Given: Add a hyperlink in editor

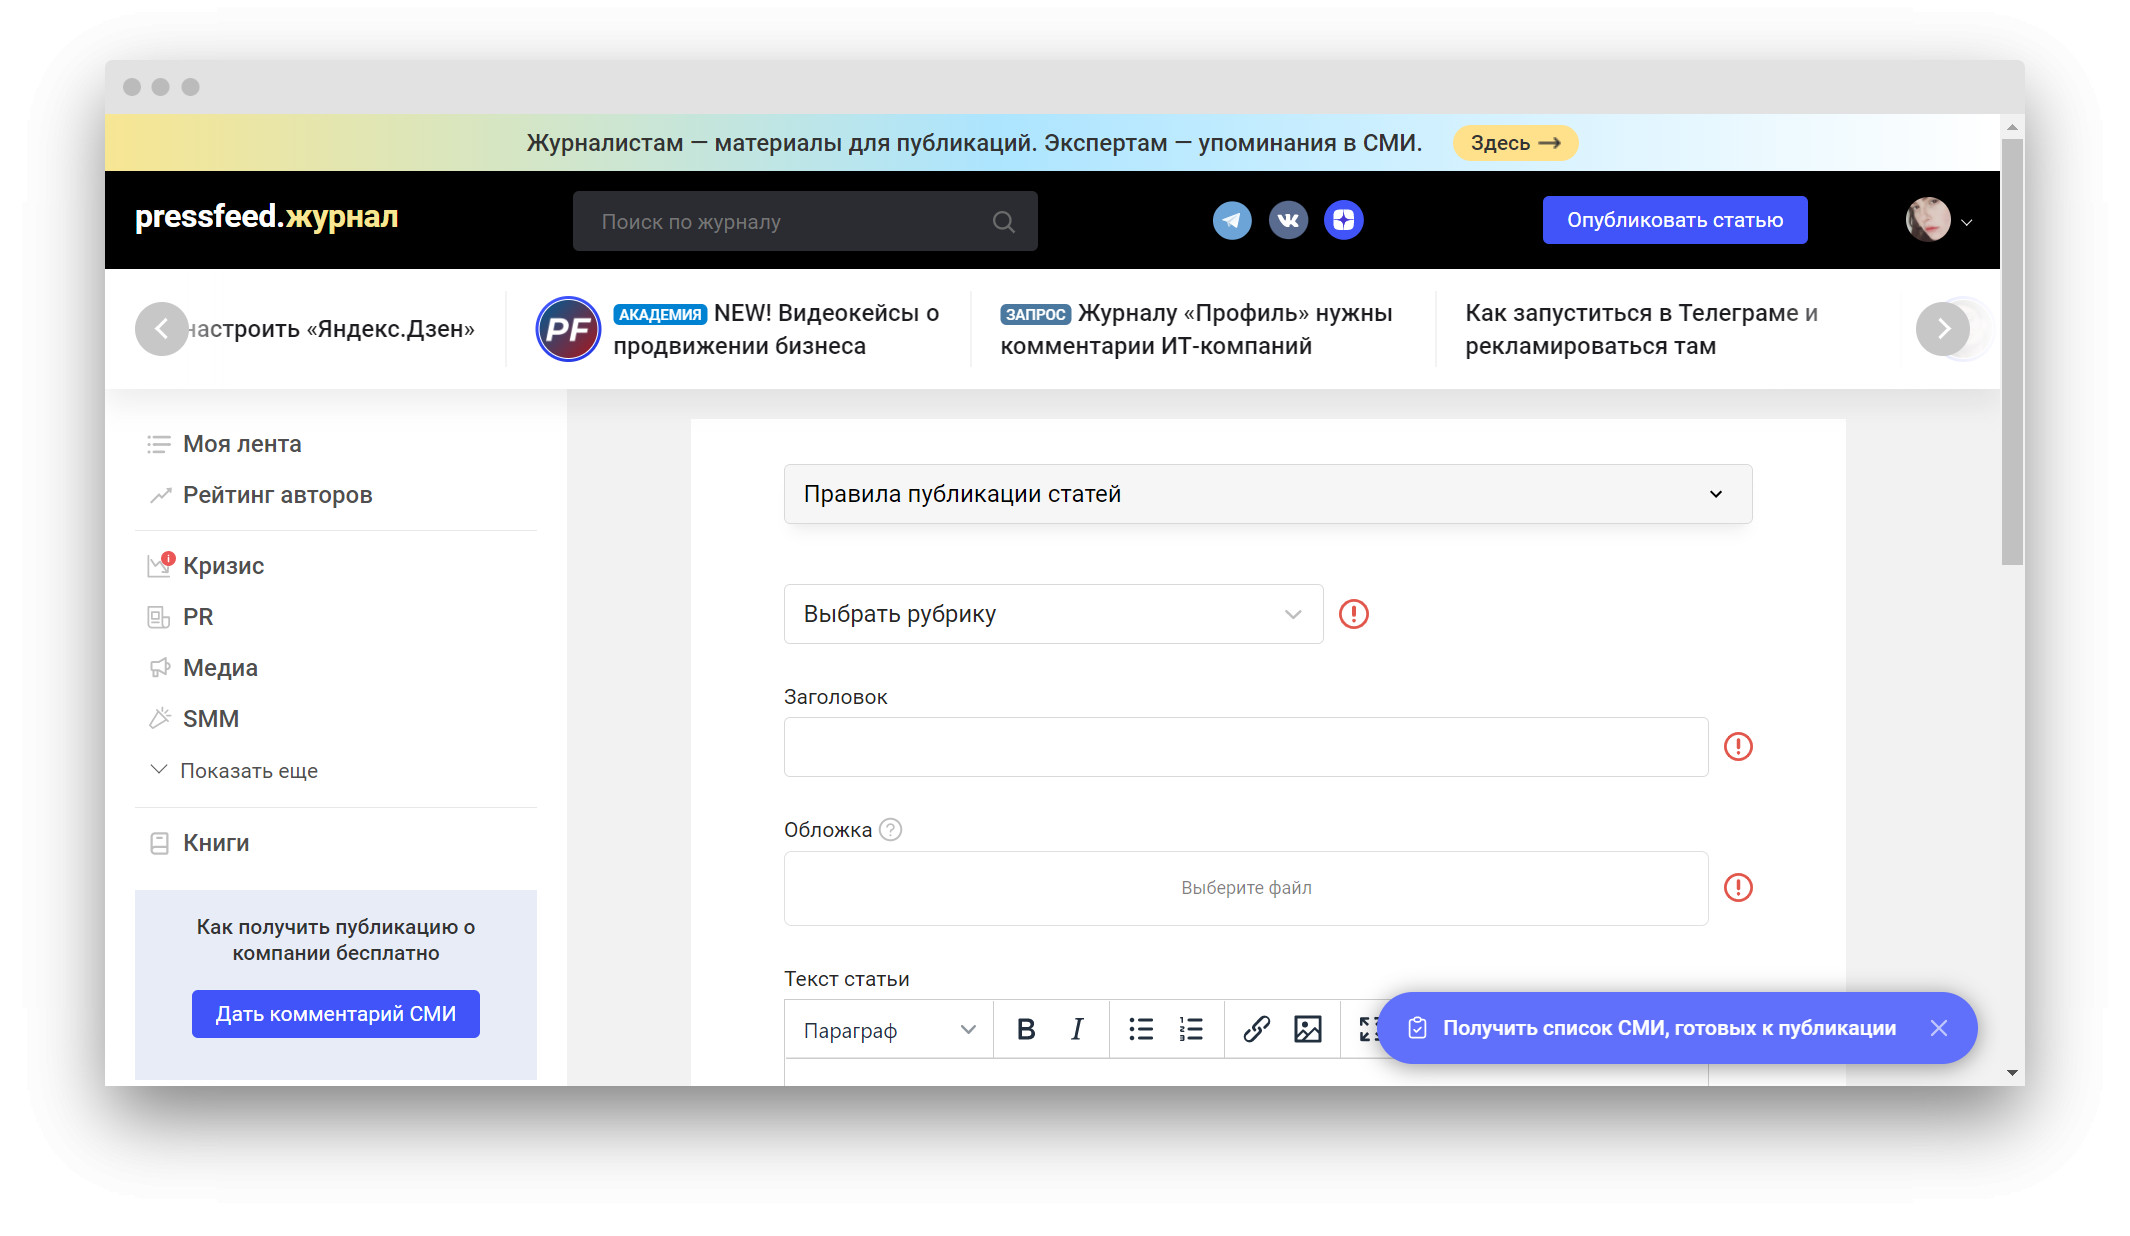Looking at the screenshot, I should click(x=1256, y=1029).
